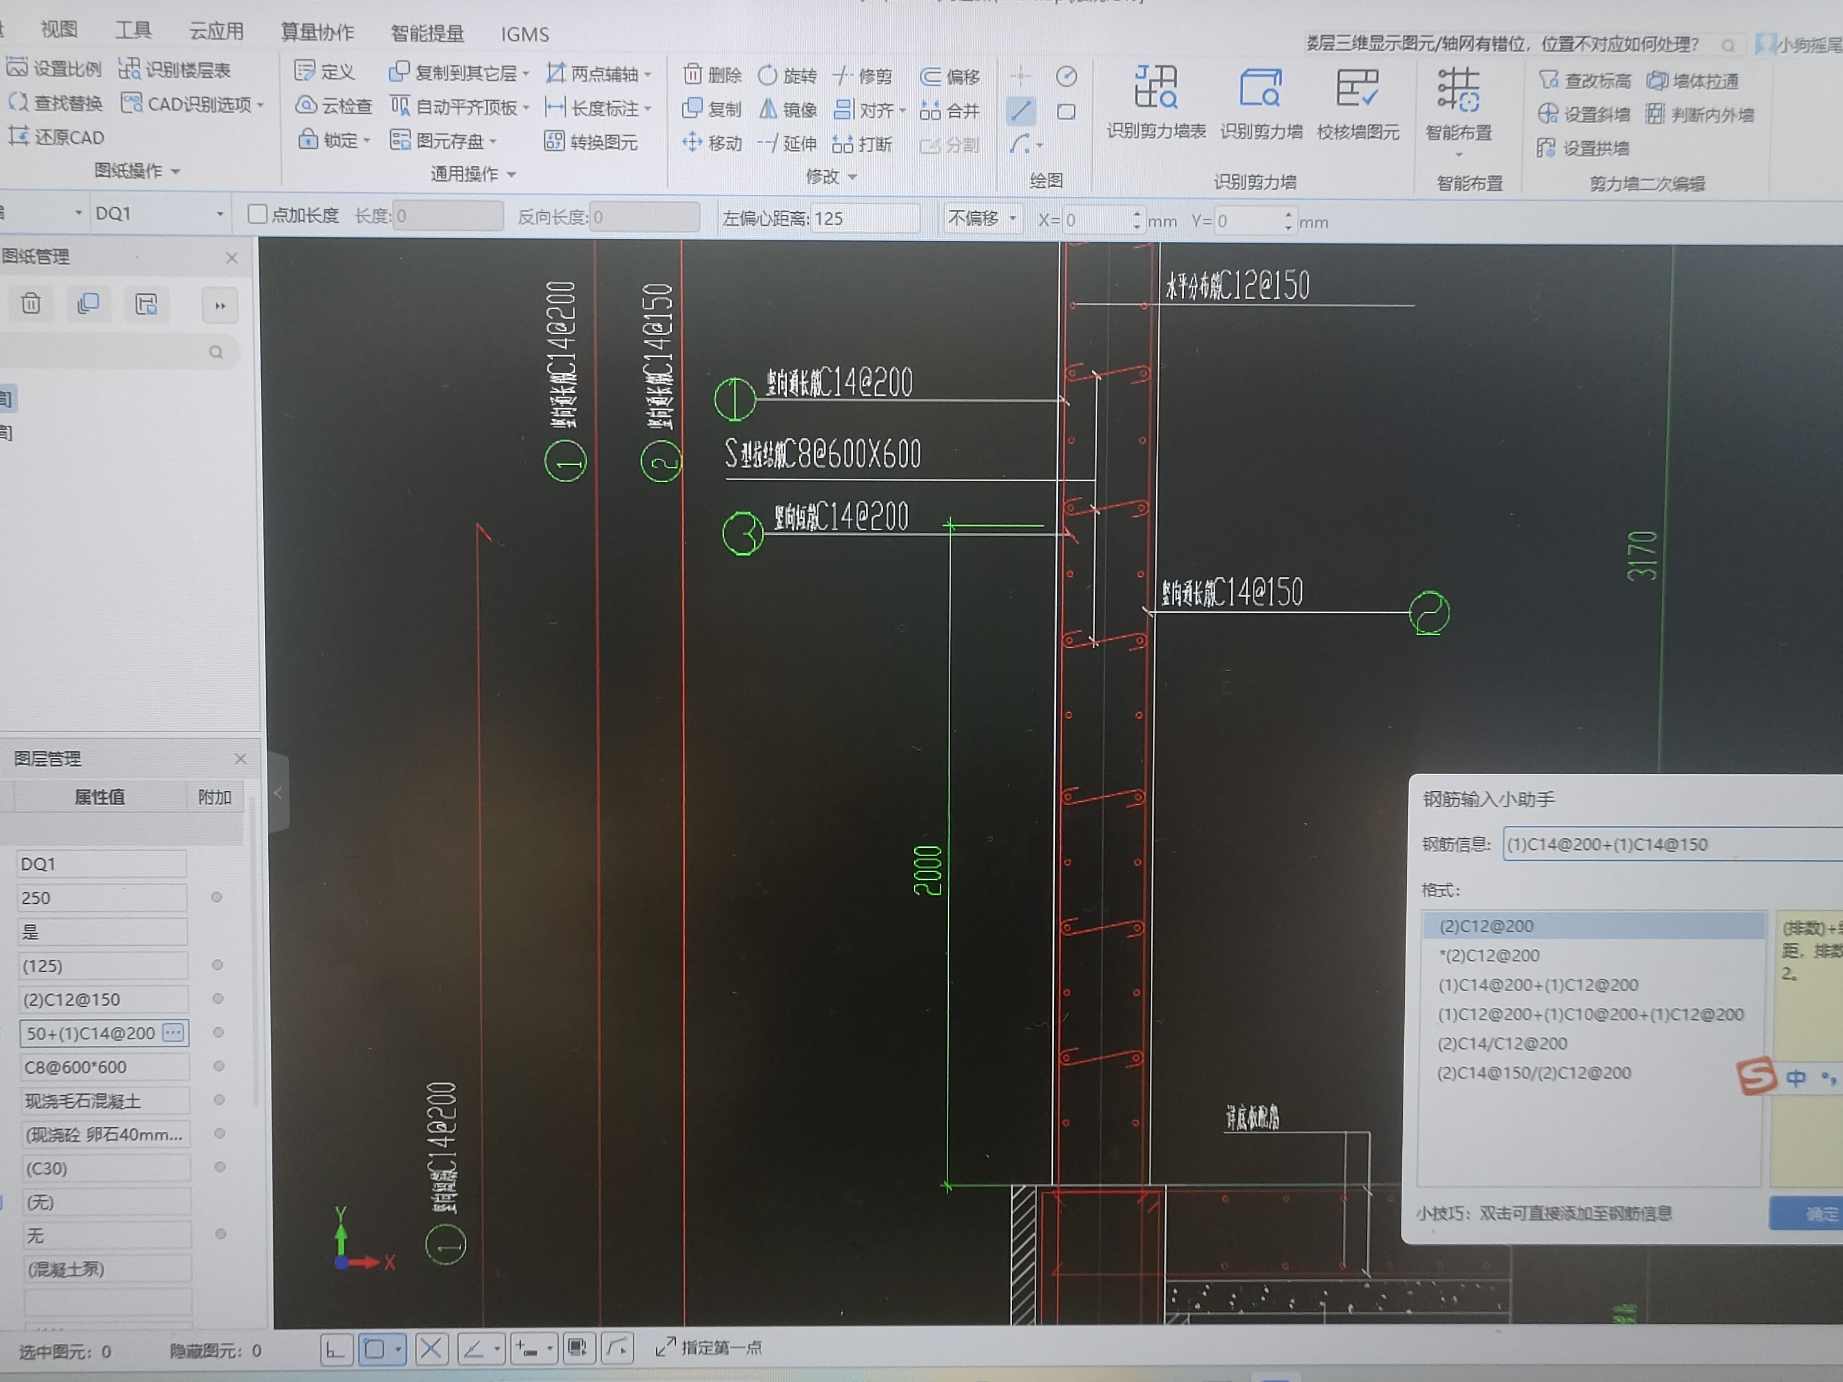
Task: Select the 识别剪力墙 tool
Action: coord(1260,90)
